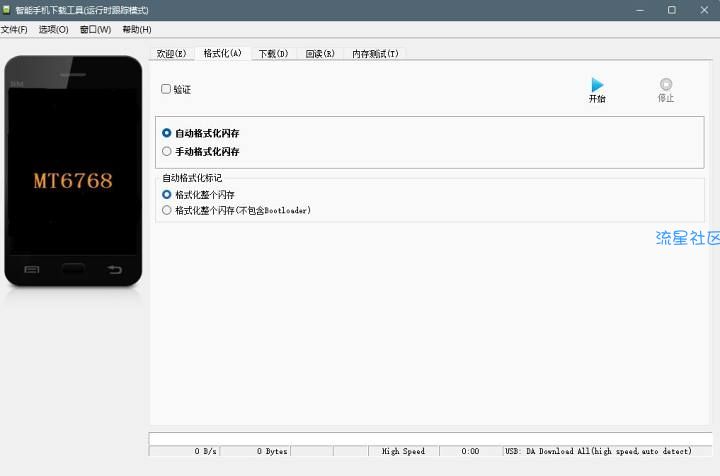The image size is (720, 476).
Task: Maximize the flash tool window
Action: 672,9
